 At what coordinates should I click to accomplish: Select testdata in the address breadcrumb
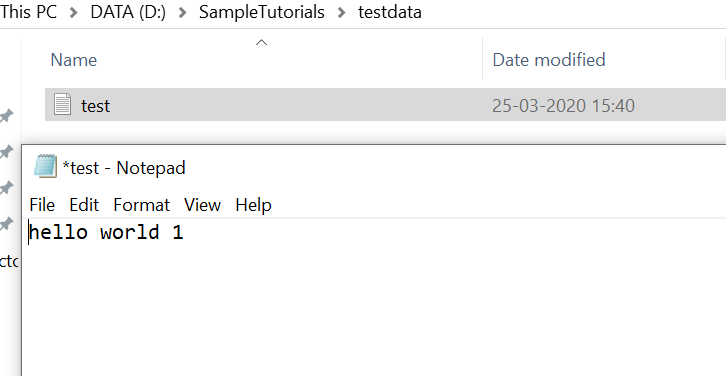(390, 12)
